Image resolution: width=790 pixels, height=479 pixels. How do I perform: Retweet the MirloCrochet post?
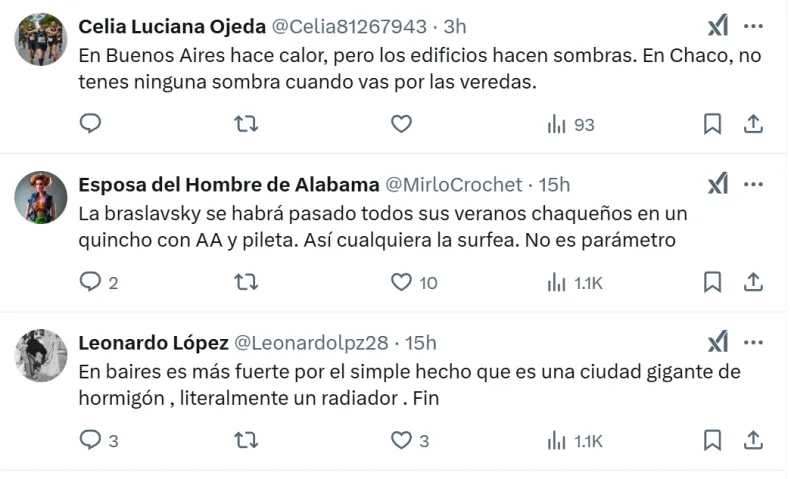(245, 282)
